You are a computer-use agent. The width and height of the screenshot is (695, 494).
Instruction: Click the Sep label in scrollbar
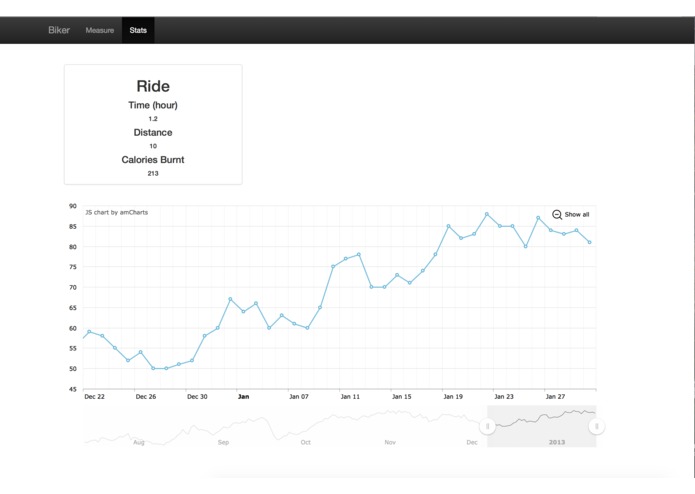[x=223, y=442]
